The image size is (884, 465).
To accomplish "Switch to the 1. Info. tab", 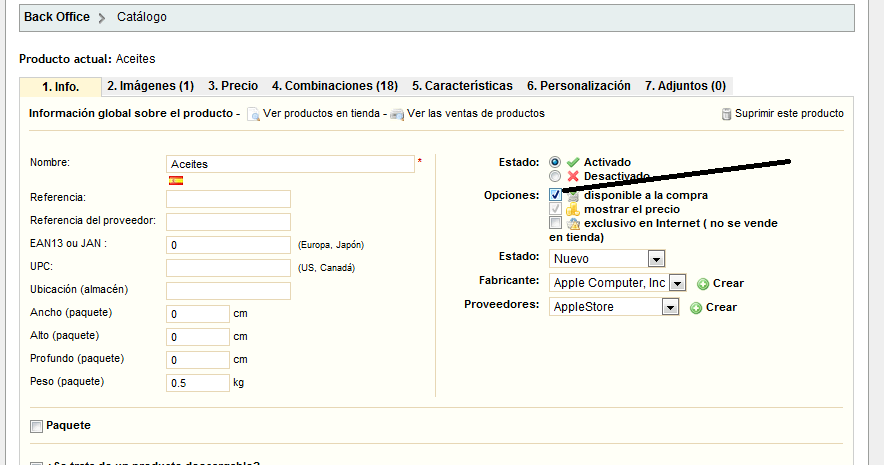I will pos(60,87).
